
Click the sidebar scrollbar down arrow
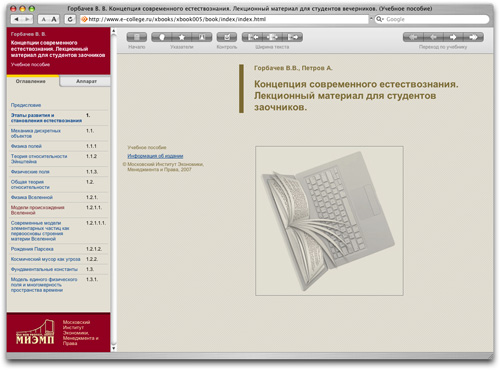coord(114,348)
